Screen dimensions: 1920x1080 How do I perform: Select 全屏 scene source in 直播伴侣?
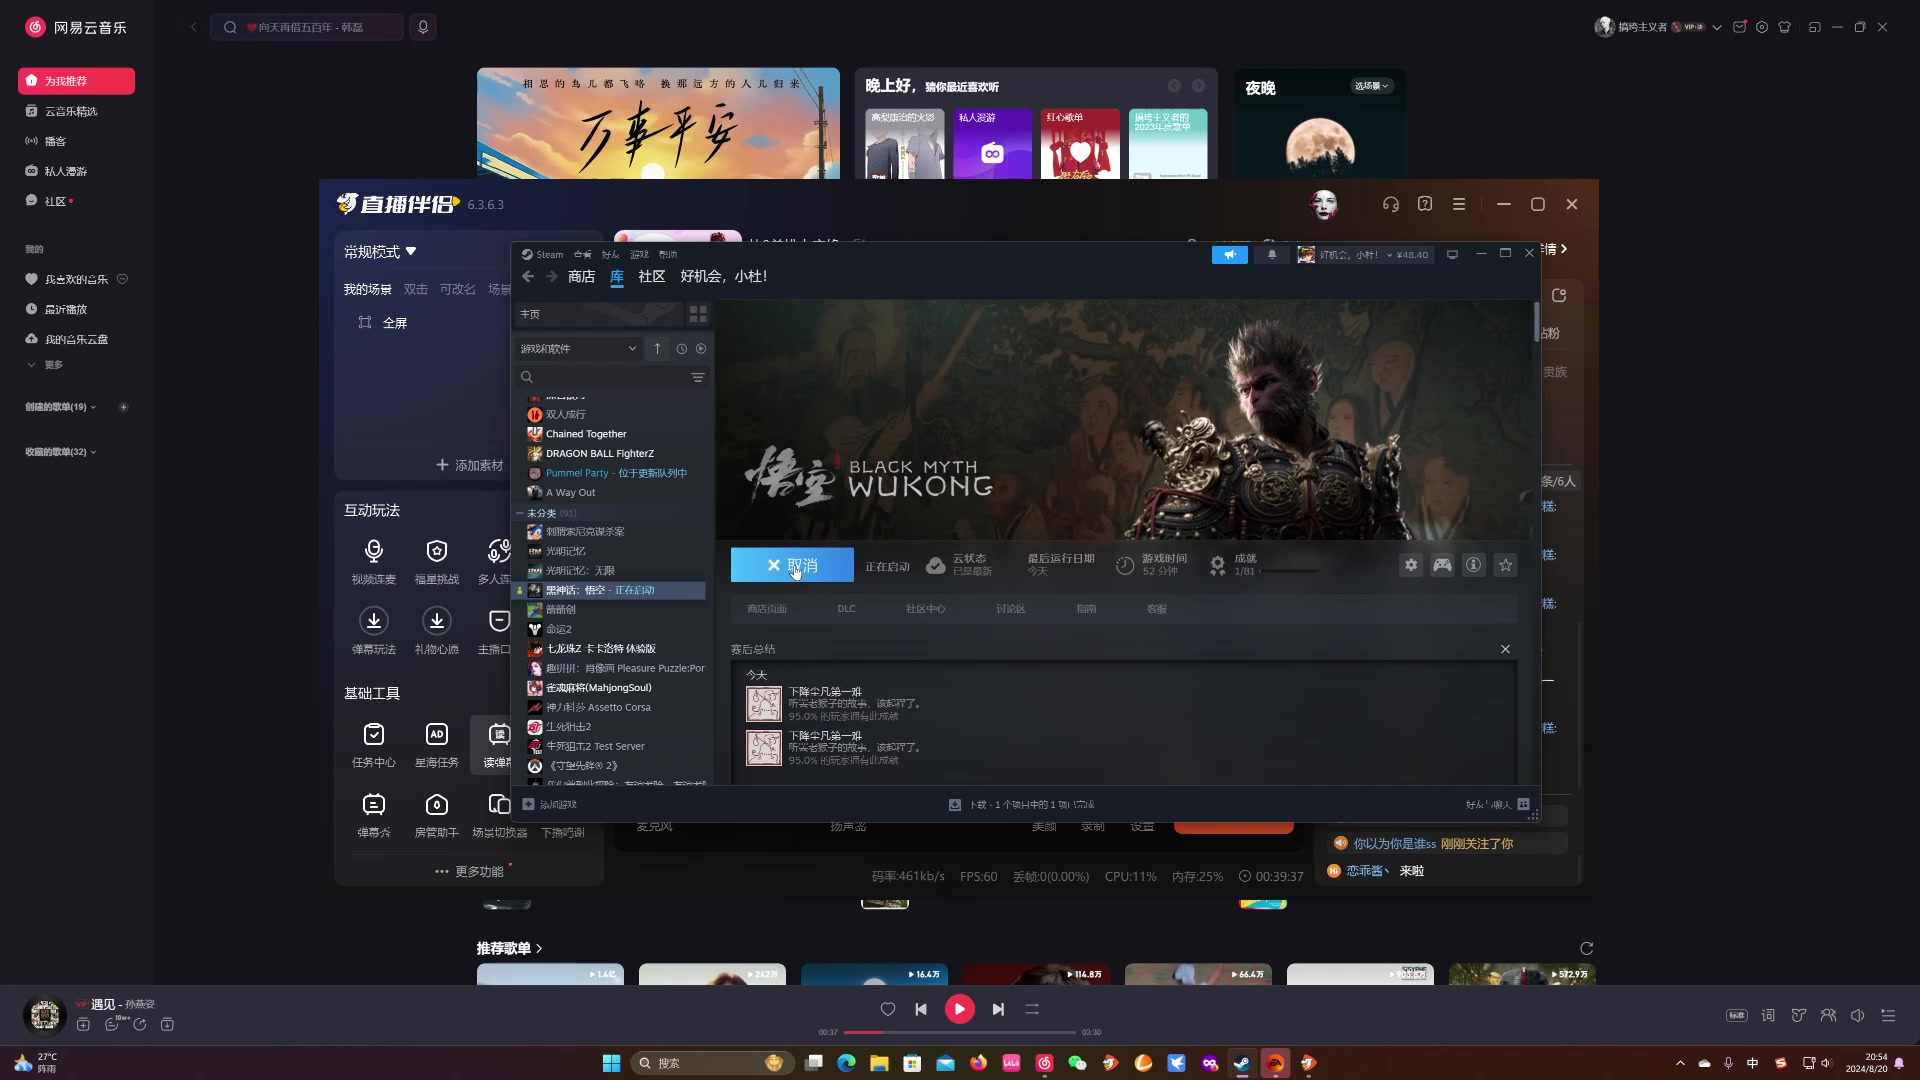coord(384,323)
